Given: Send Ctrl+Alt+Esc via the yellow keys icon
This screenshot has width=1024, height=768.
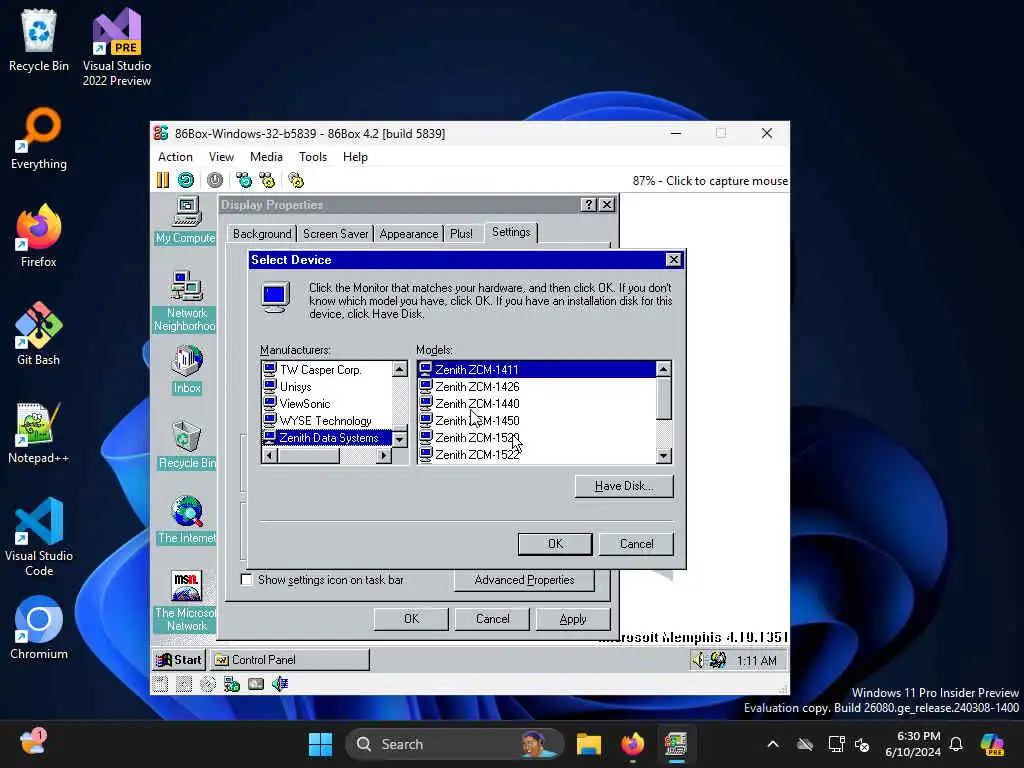Looking at the screenshot, I should point(267,180).
